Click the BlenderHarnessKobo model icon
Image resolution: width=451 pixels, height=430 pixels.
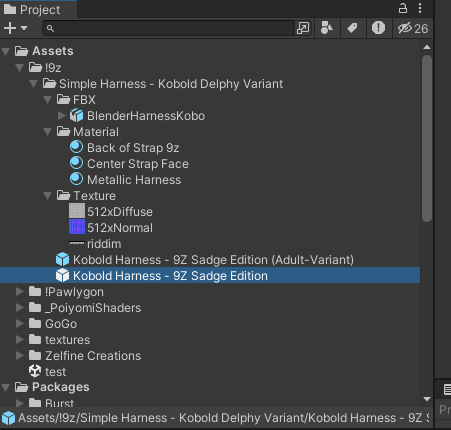click(77, 116)
